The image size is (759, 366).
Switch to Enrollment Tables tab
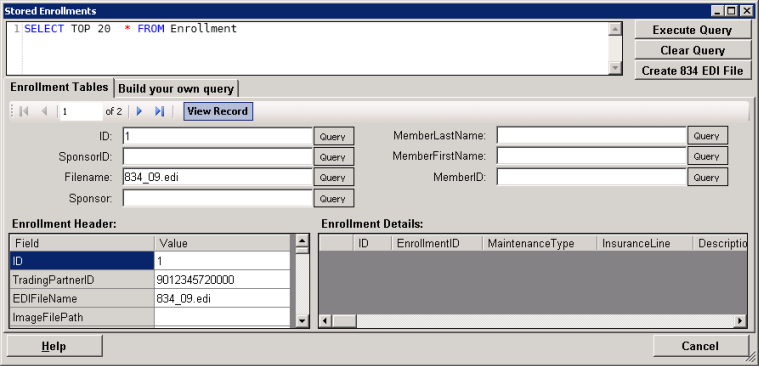coord(59,87)
